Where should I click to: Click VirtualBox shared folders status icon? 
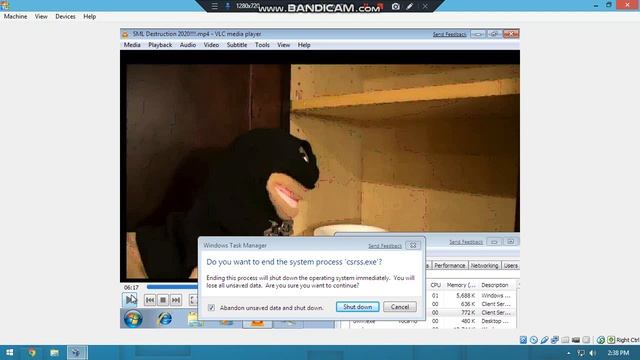(565, 340)
